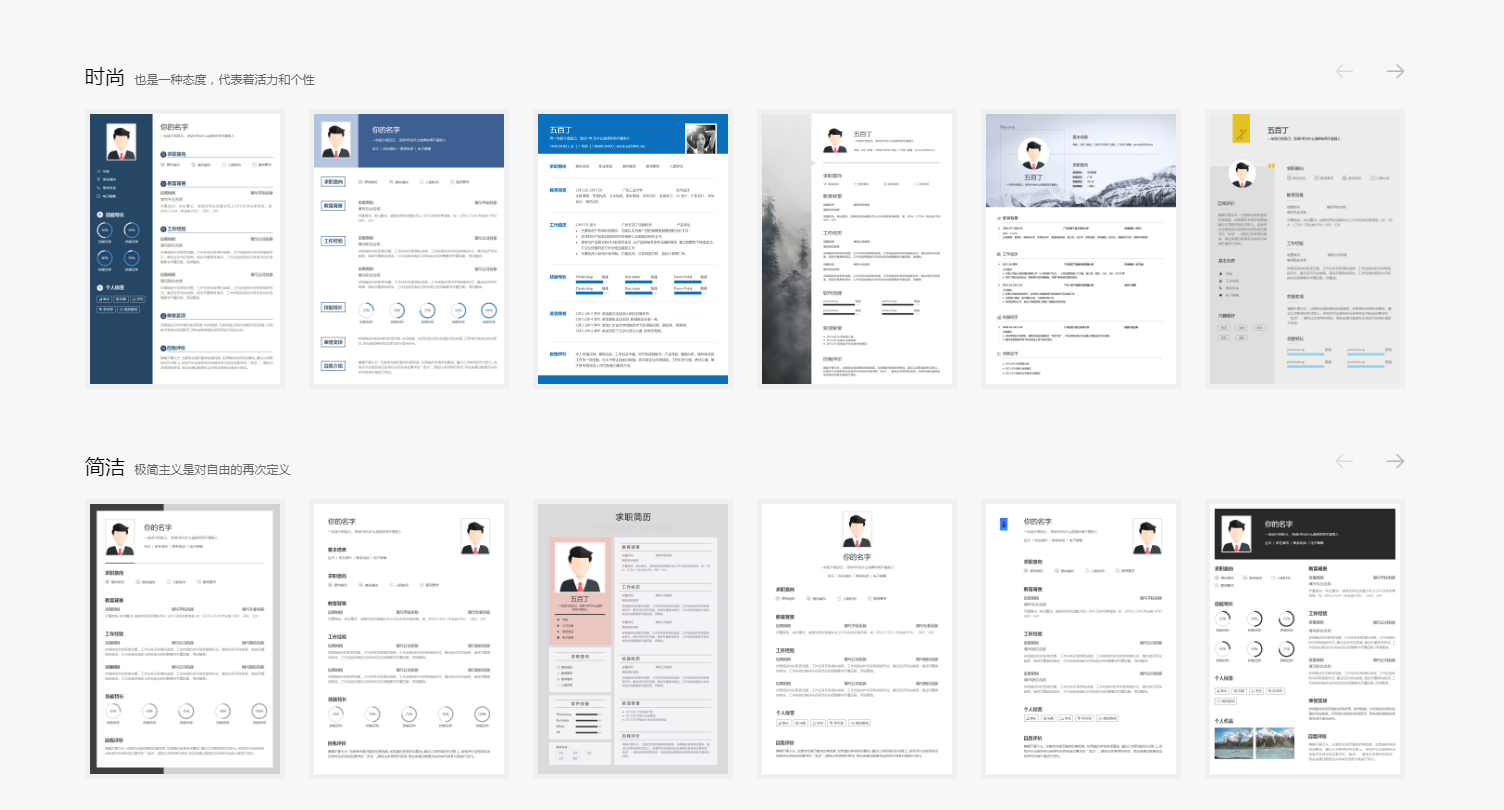Open grey template with yellow tag icon
Screen dimensions: 1504x810
[x=1305, y=249]
